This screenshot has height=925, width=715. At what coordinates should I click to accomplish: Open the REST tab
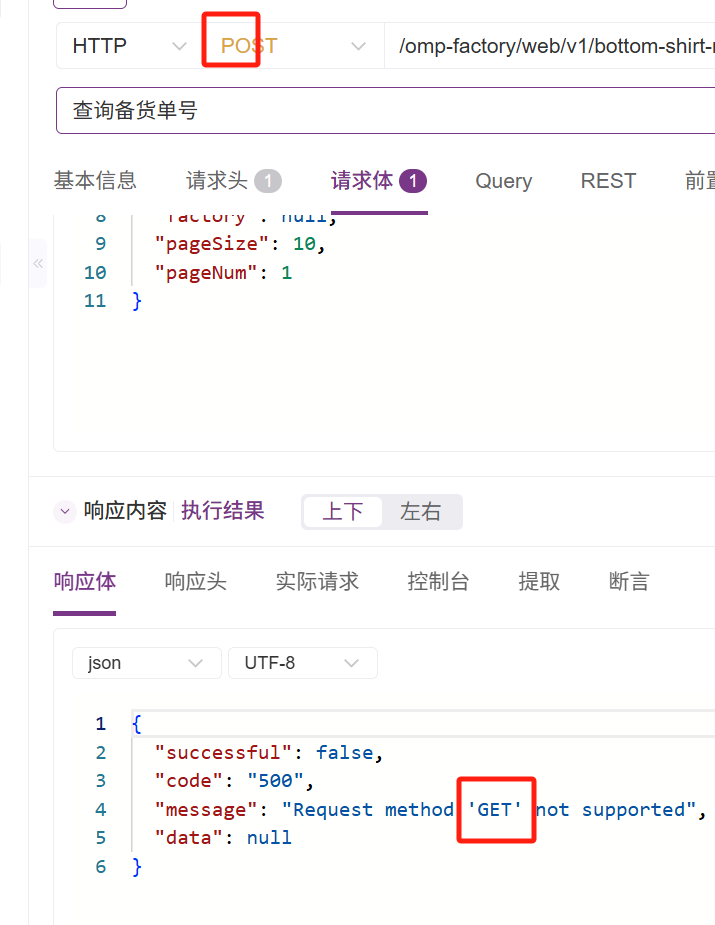pos(608,181)
